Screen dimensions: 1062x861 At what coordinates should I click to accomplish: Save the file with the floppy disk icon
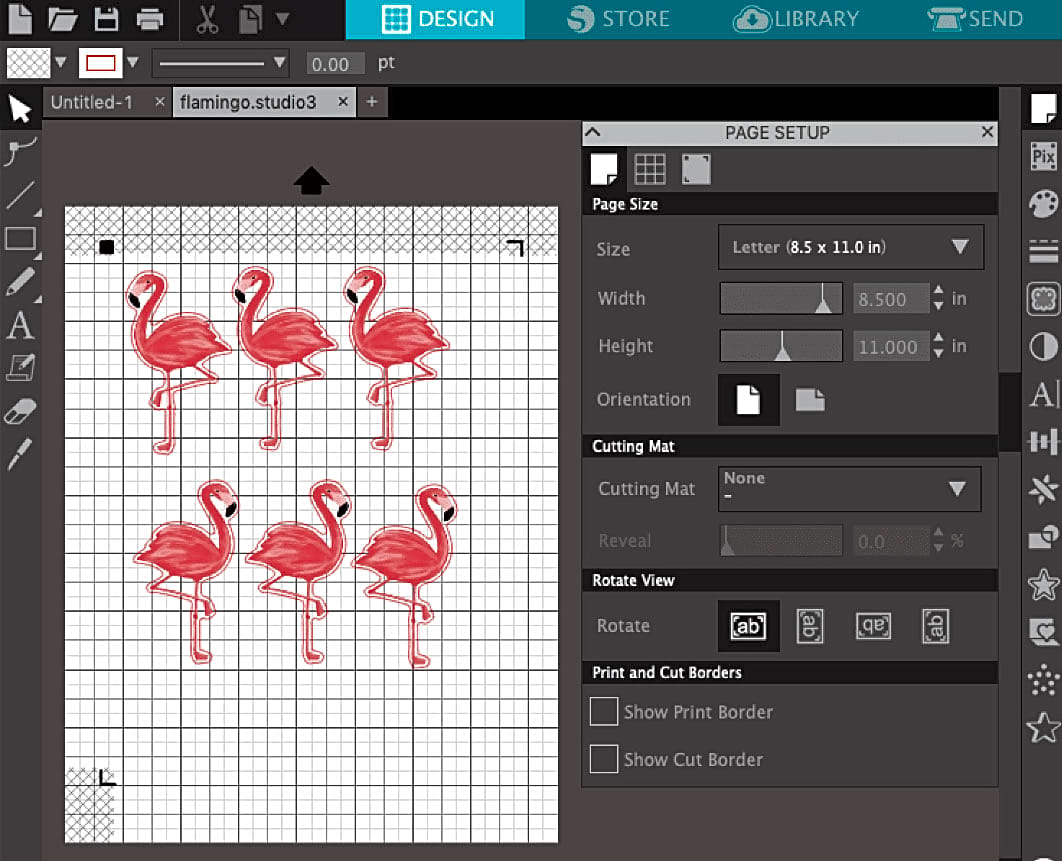[106, 19]
